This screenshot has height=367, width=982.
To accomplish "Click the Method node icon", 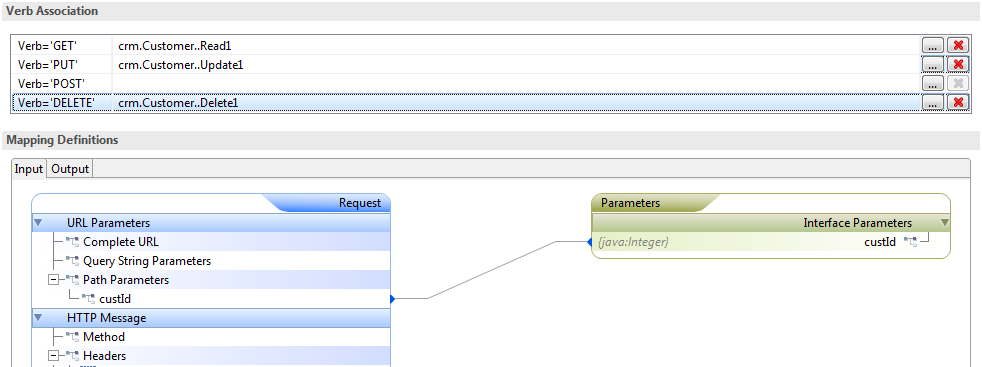I will point(72,337).
